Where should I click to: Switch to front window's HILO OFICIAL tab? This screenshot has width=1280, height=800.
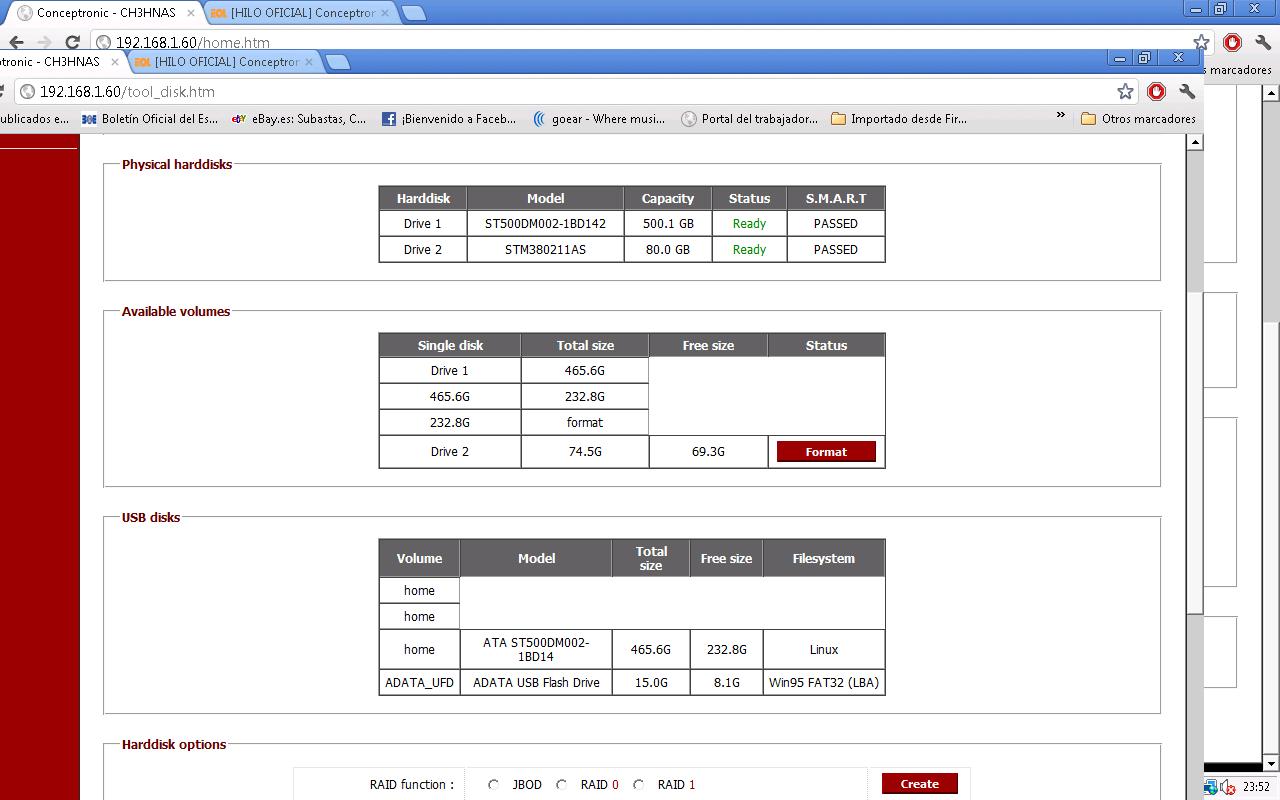pos(224,62)
